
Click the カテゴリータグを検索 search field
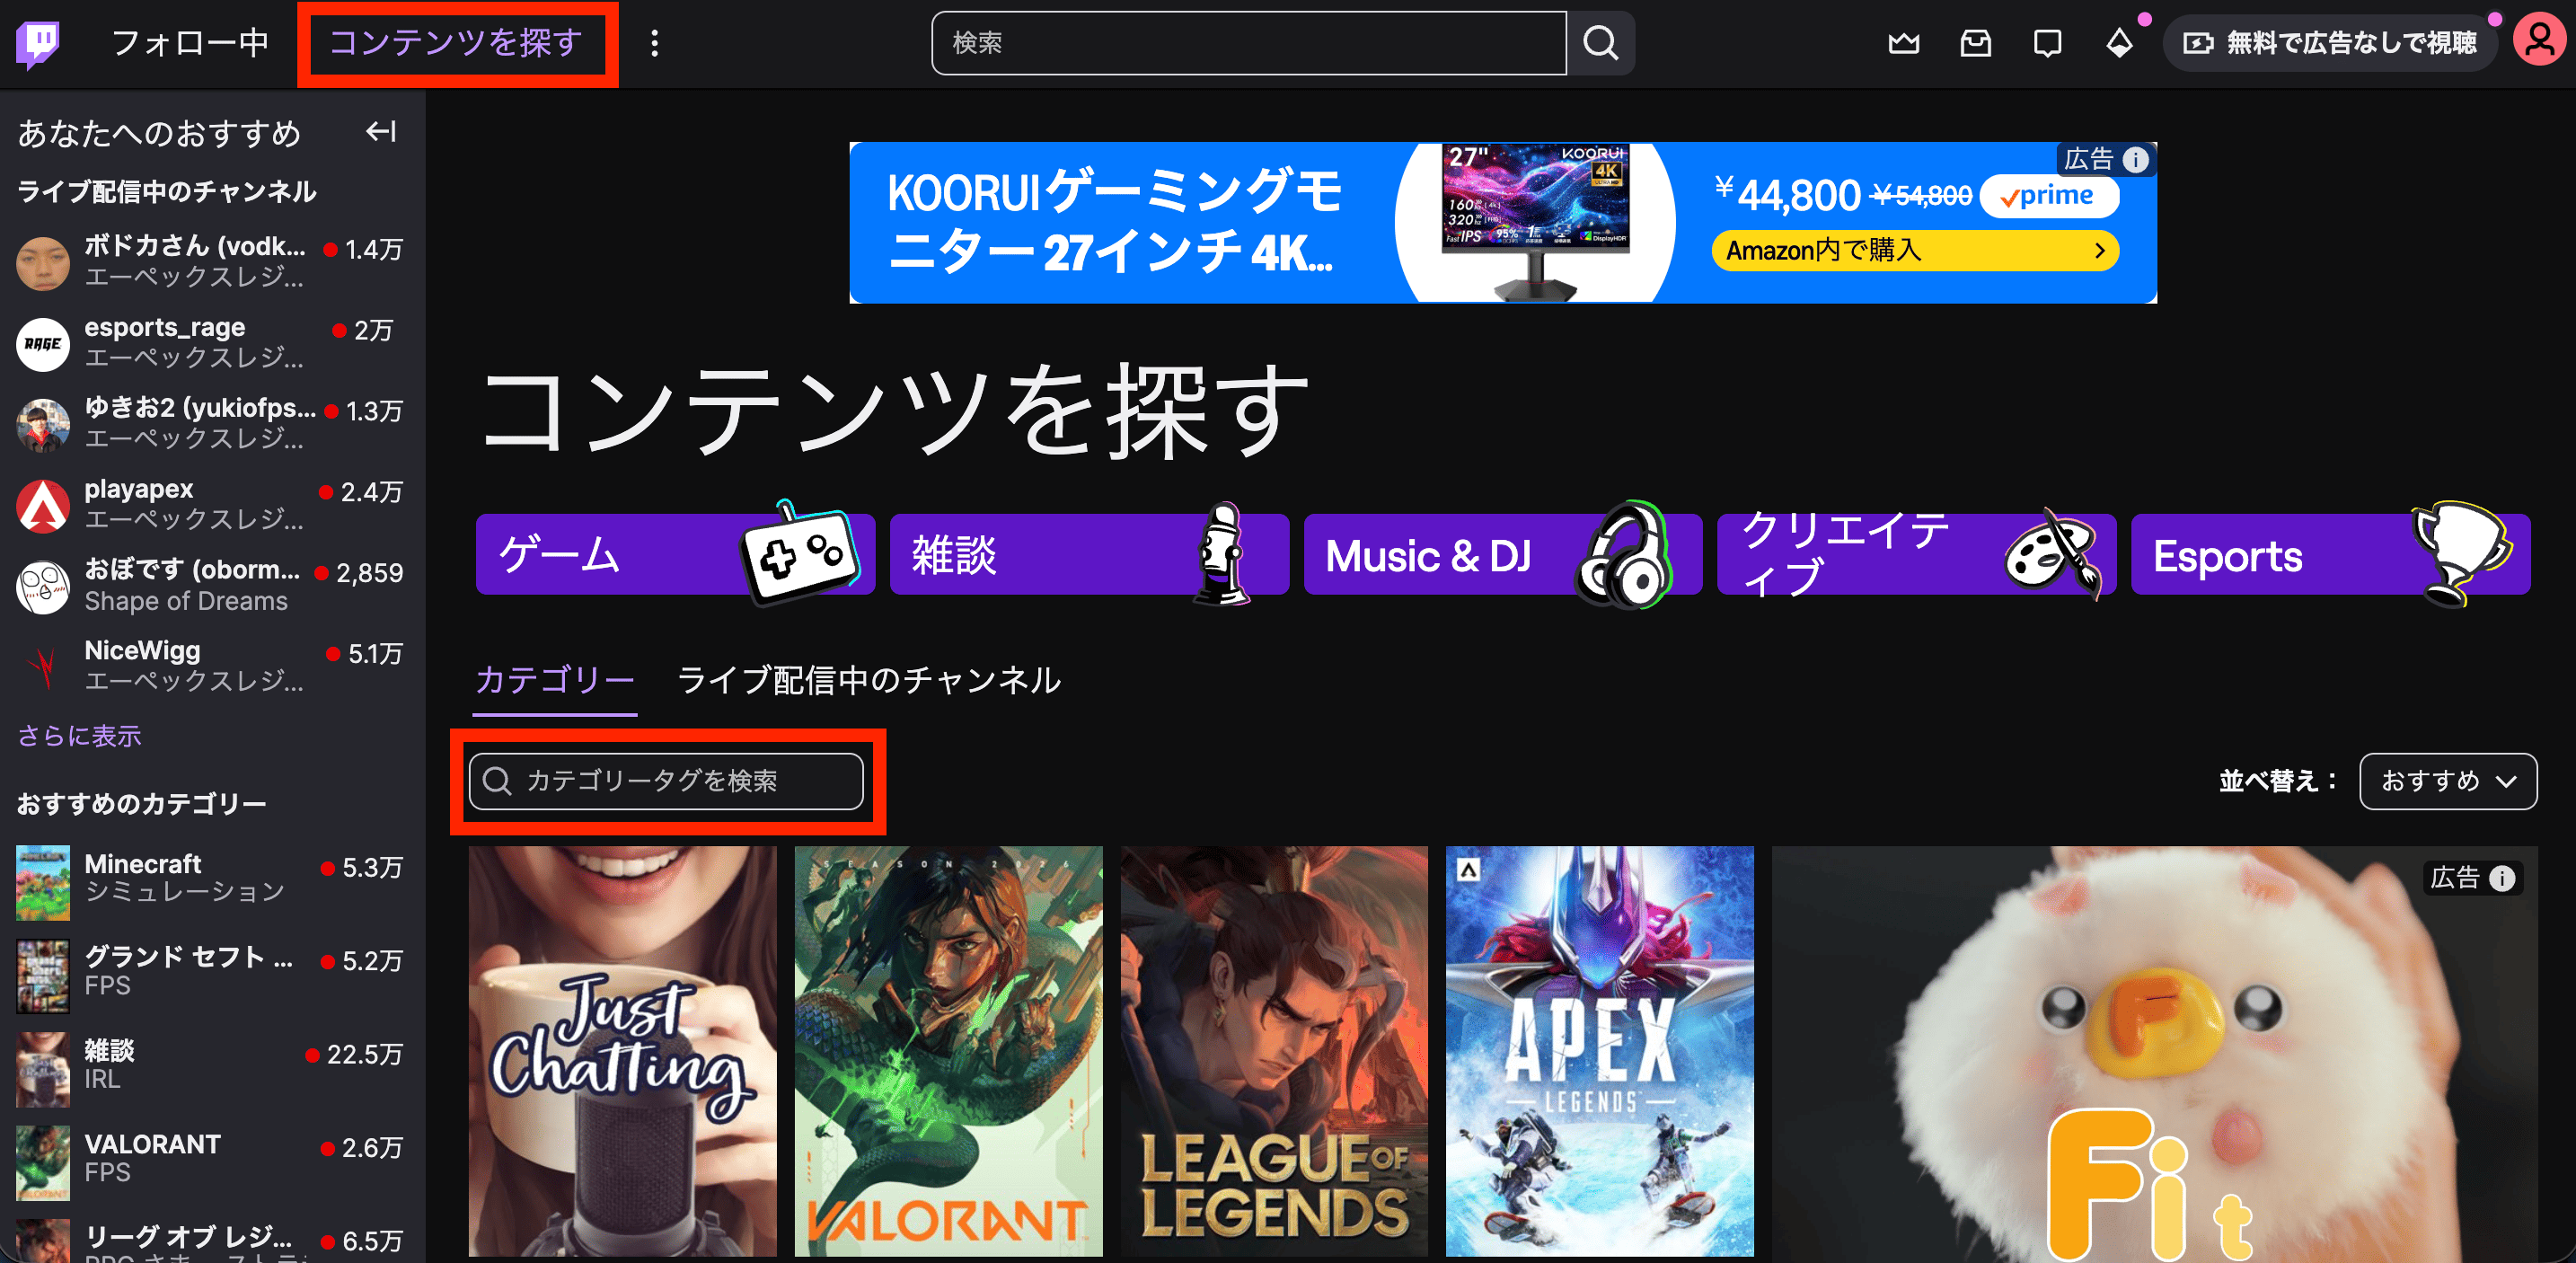tap(667, 781)
